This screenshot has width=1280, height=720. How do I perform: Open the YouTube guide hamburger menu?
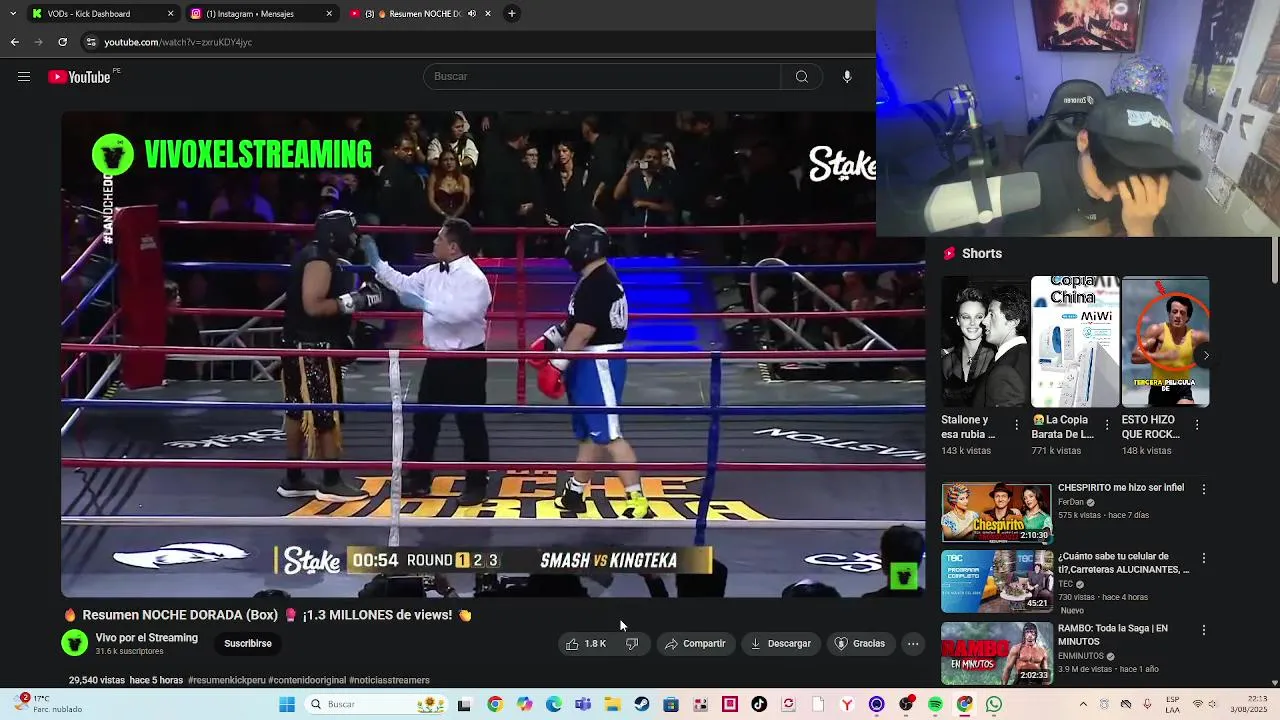(24, 77)
